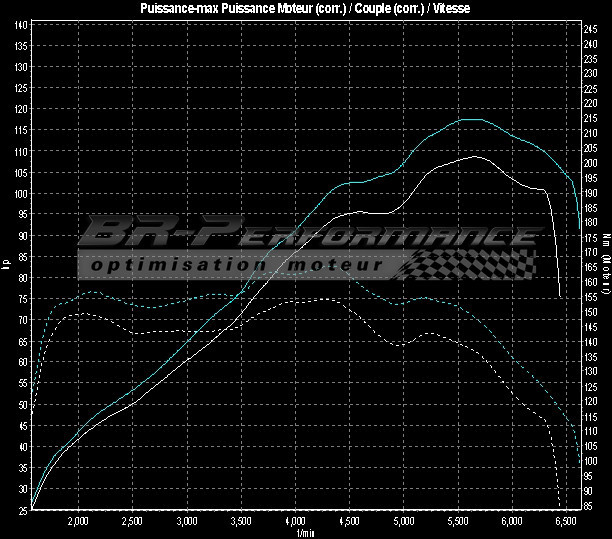Click the 't/min' x-axis label

point(304,533)
